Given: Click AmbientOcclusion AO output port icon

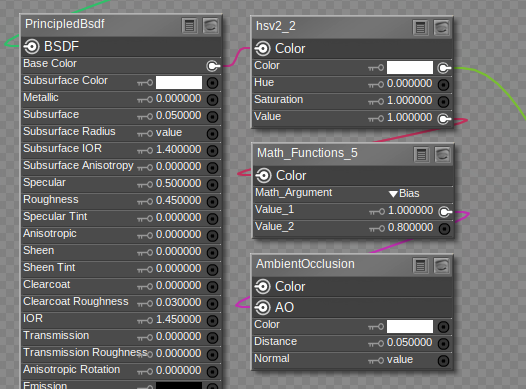Looking at the screenshot, I should pyautogui.click(x=262, y=308).
